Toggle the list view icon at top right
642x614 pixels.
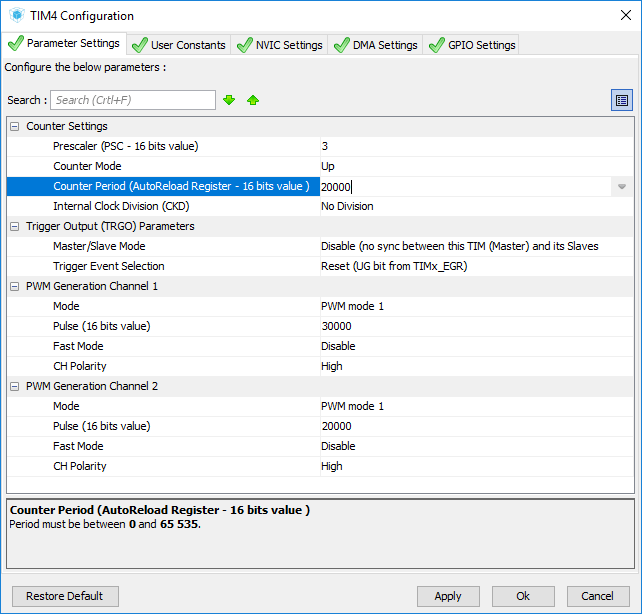[x=622, y=100]
